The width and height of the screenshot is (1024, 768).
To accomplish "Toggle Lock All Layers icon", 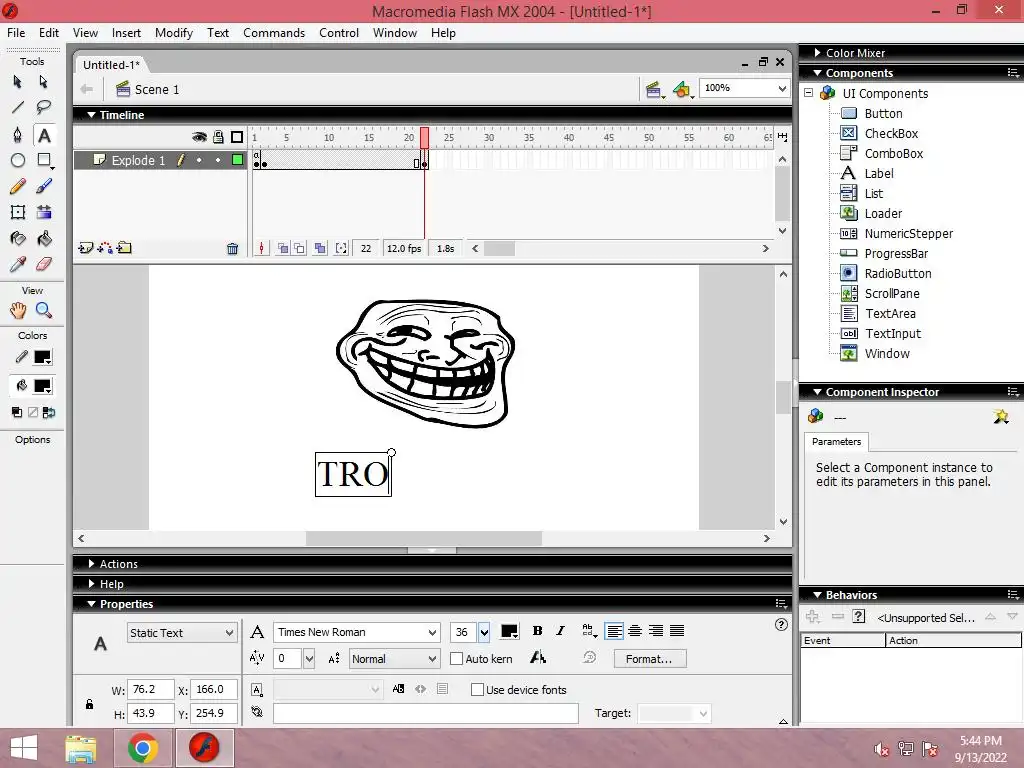I will tap(218, 136).
